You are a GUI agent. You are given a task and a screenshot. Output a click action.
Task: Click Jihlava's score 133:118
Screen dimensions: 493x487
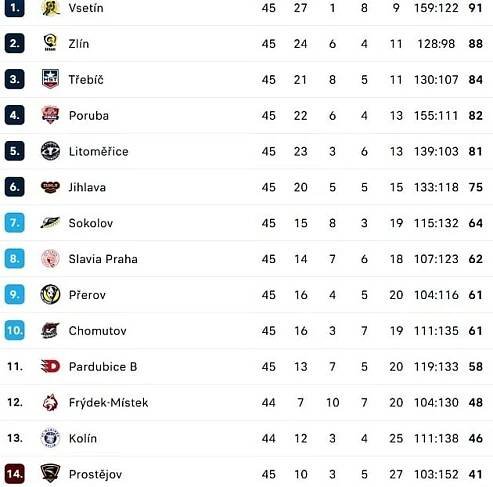[x=436, y=187]
